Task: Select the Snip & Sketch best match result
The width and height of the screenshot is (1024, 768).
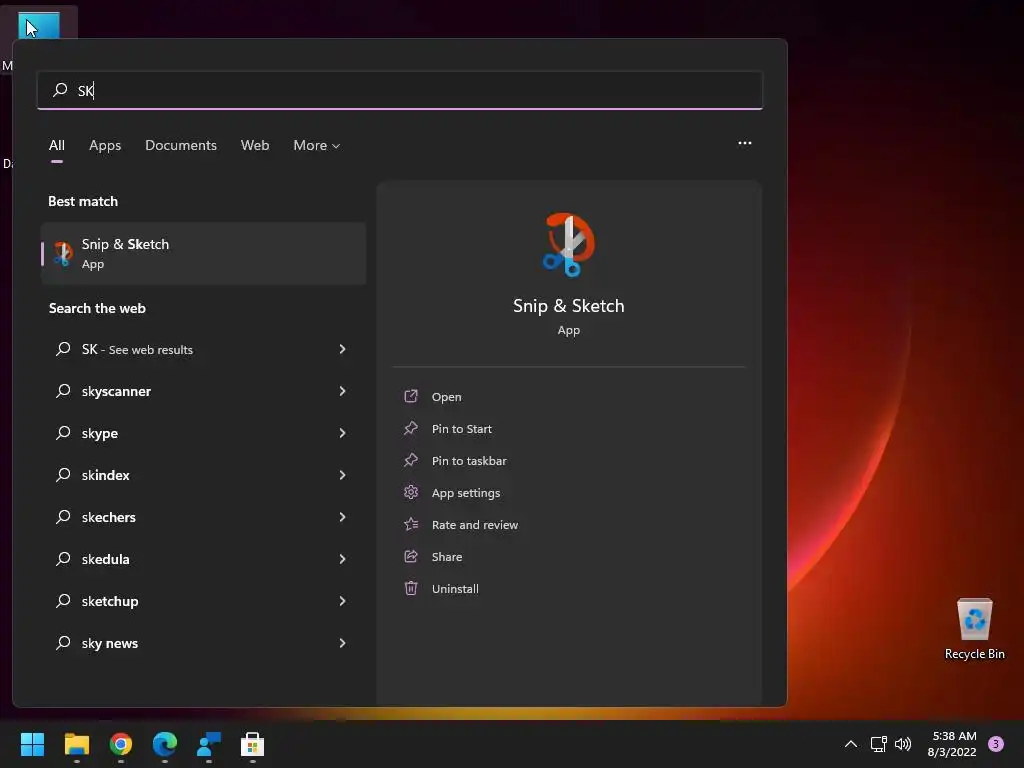Action: (x=203, y=253)
